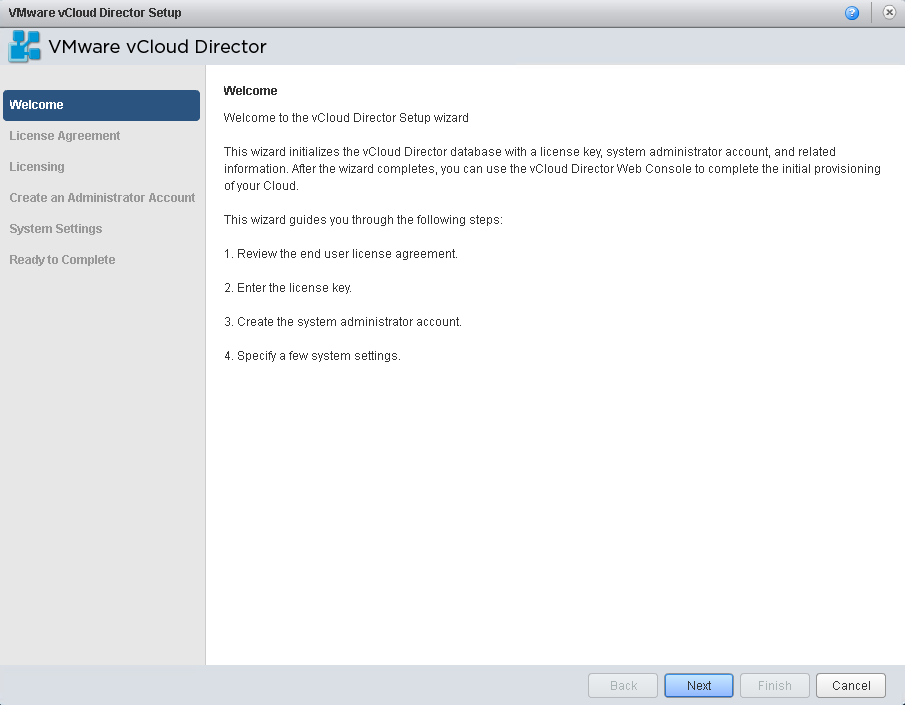Click the VMware vCloud Director header text

(x=157, y=47)
